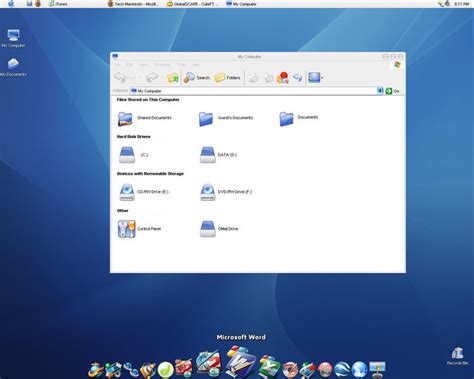Viewport: 474px width, 379px height.
Task: Open the View menu
Action: pyautogui.click(x=143, y=65)
